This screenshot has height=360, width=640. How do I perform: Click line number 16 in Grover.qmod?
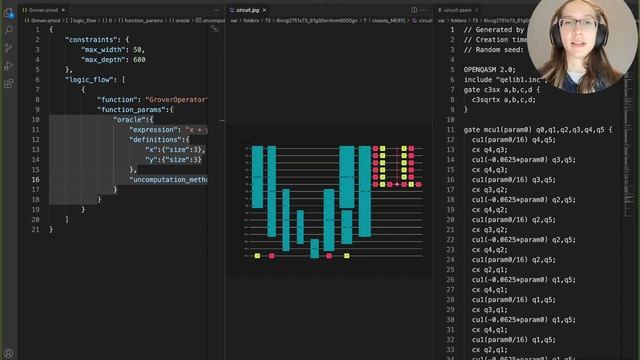click(36, 180)
